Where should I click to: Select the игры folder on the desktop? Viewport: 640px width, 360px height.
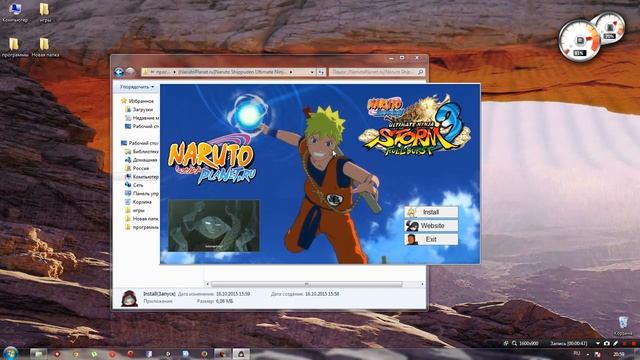click(44, 12)
